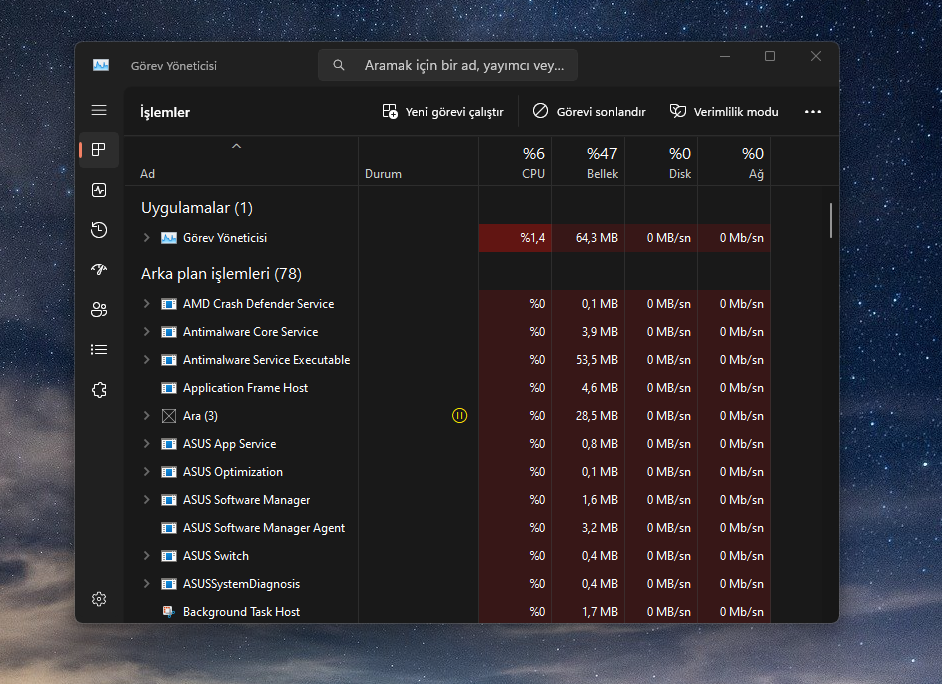Image resolution: width=942 pixels, height=684 pixels.
Task: Click the Uygulamalar (1) group heading
Action: pyautogui.click(x=197, y=208)
